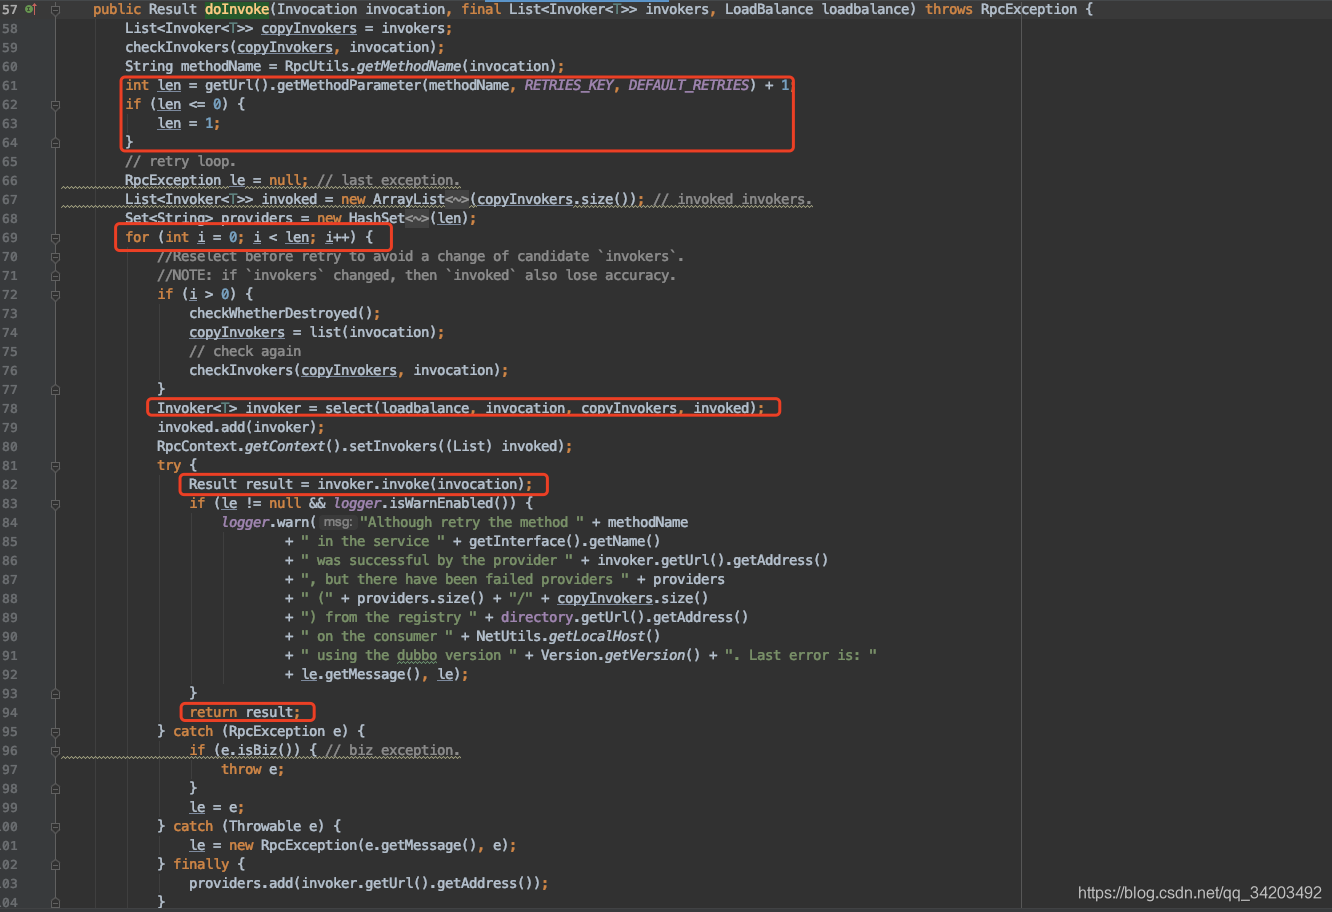Click line number 69 in the gutter

(x=9, y=237)
